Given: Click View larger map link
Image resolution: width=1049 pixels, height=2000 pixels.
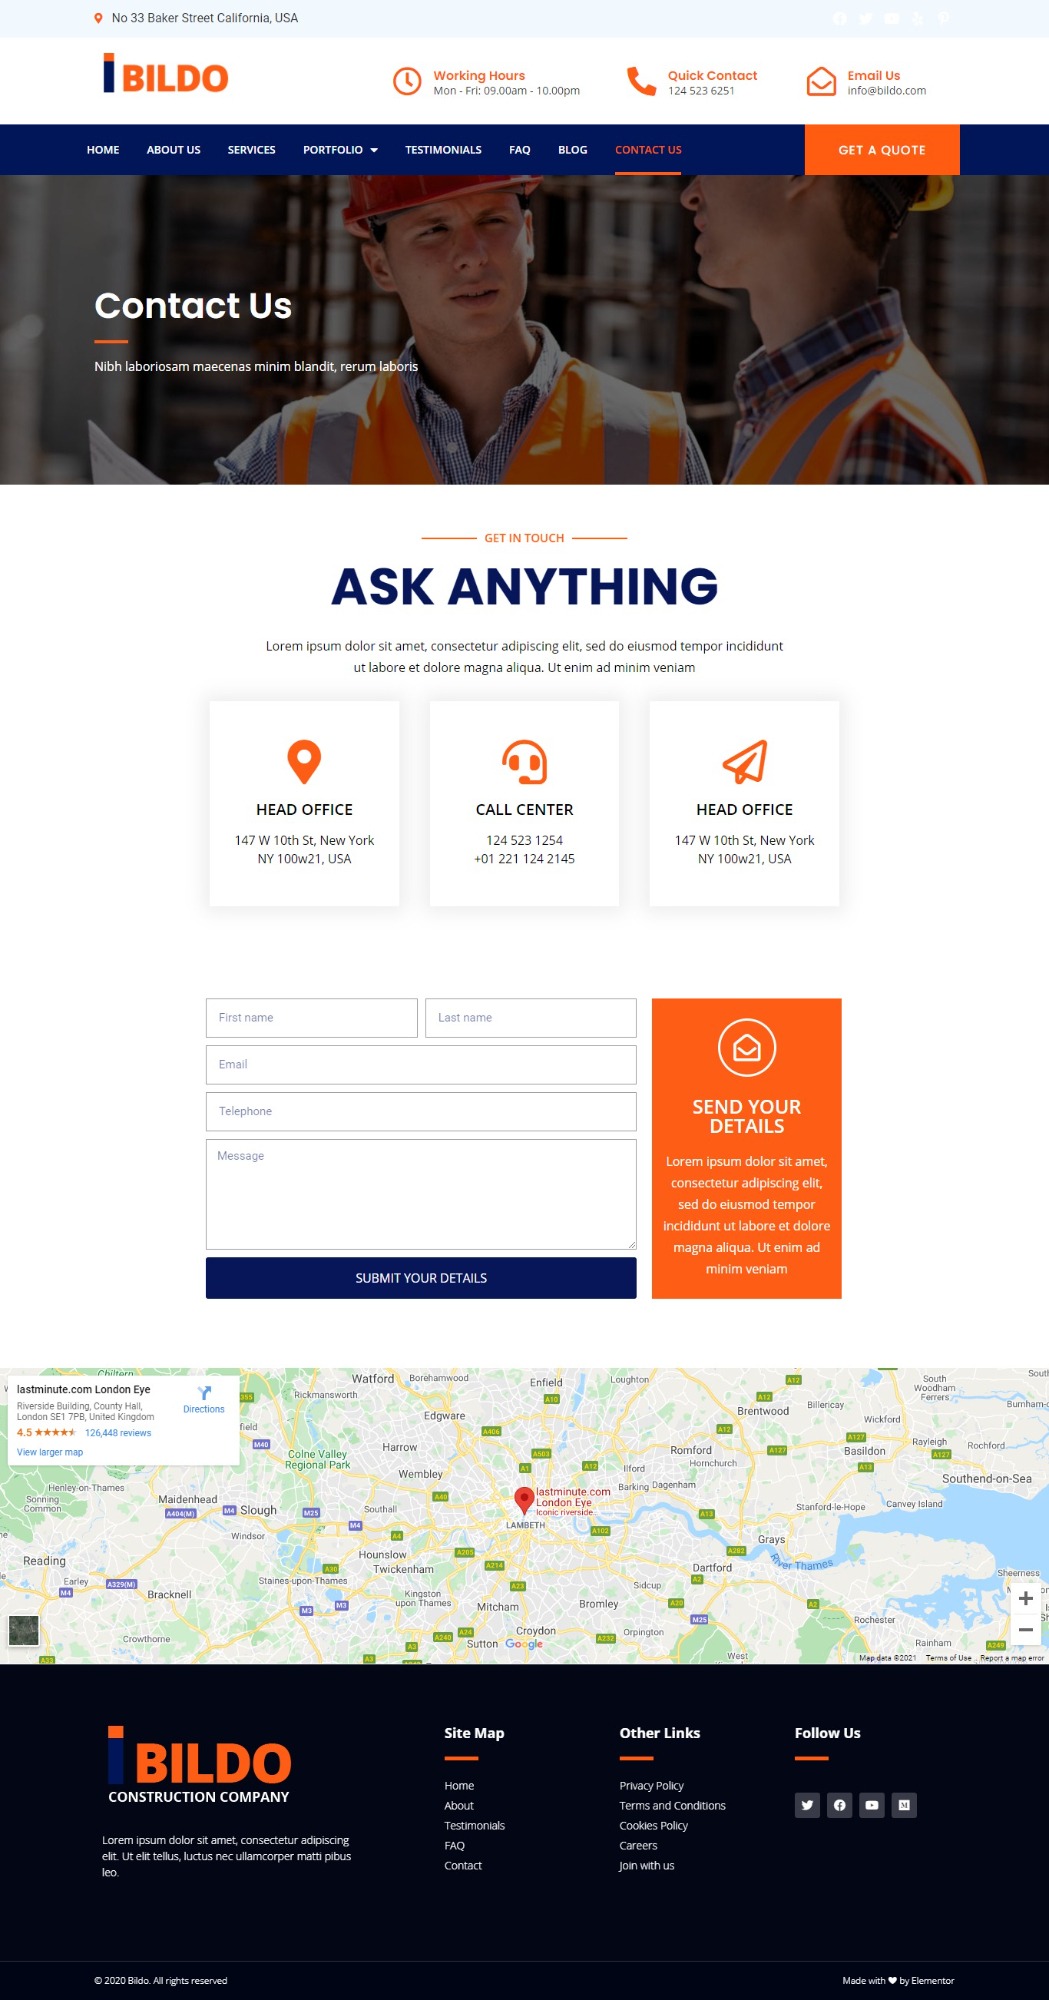Looking at the screenshot, I should tap(50, 1452).
